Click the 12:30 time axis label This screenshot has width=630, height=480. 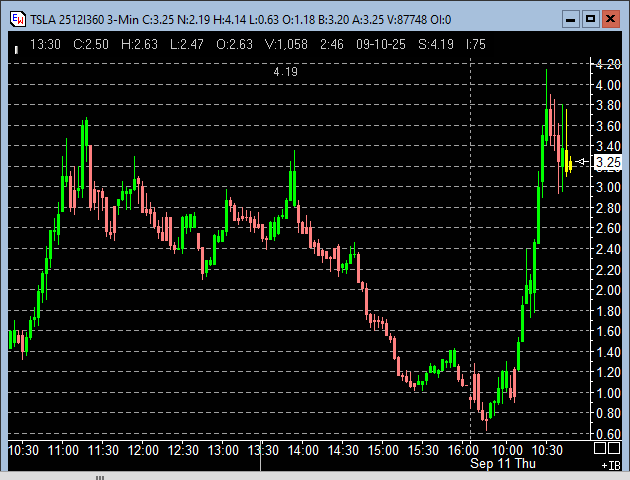pyautogui.click(x=183, y=450)
